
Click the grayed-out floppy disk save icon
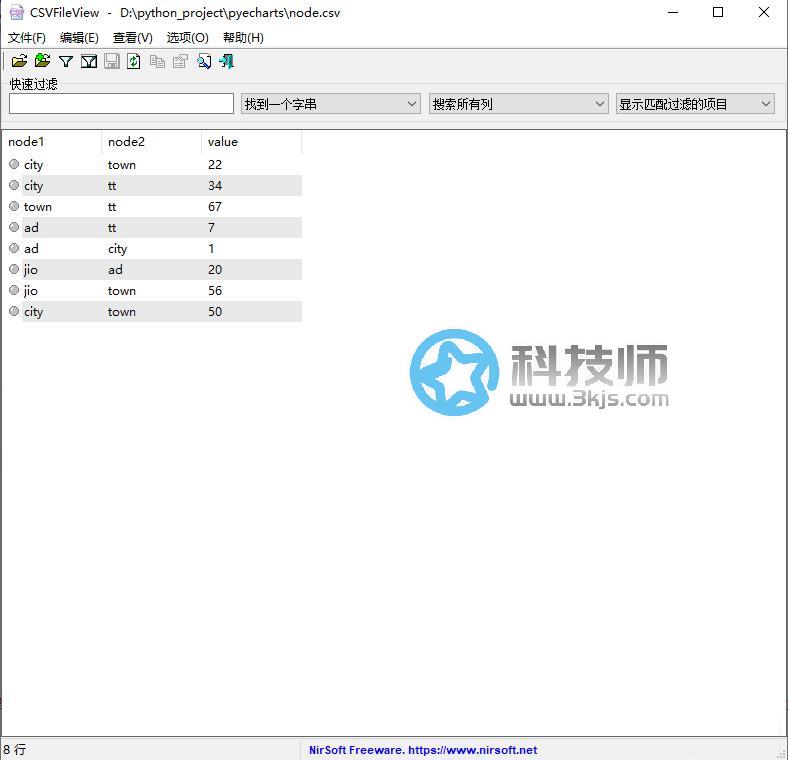coord(112,61)
